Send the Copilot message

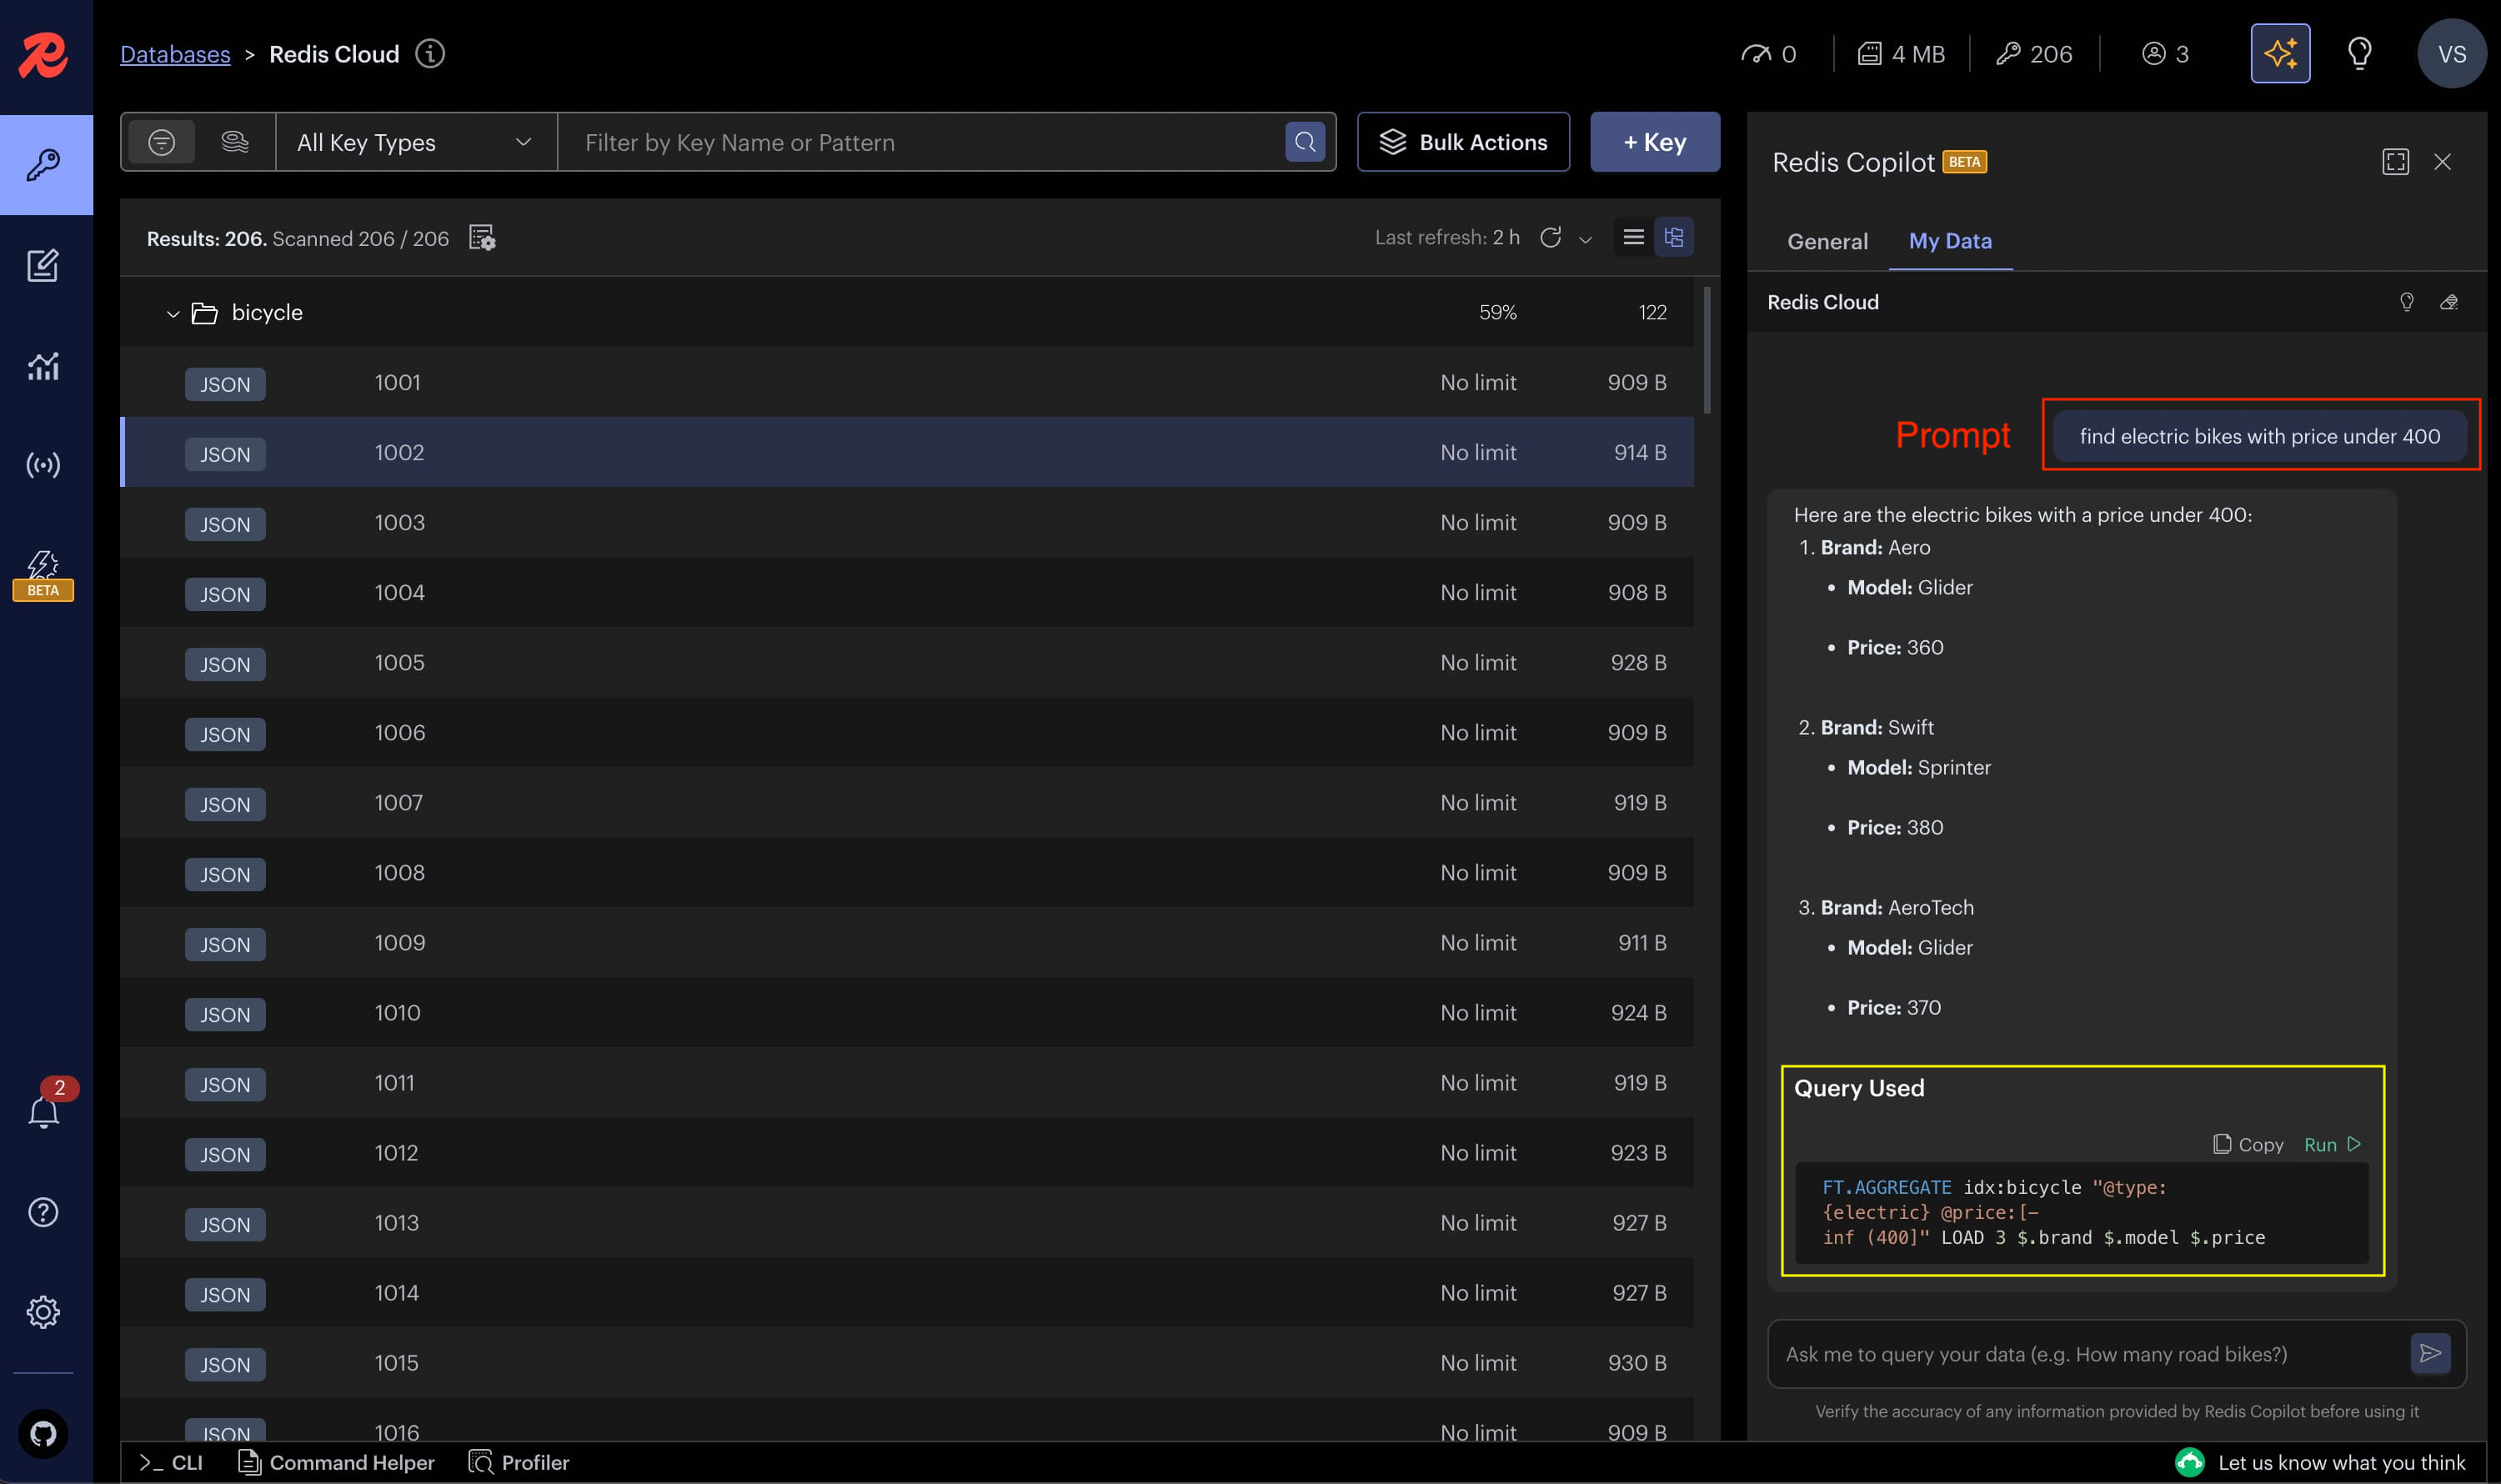(2430, 1353)
